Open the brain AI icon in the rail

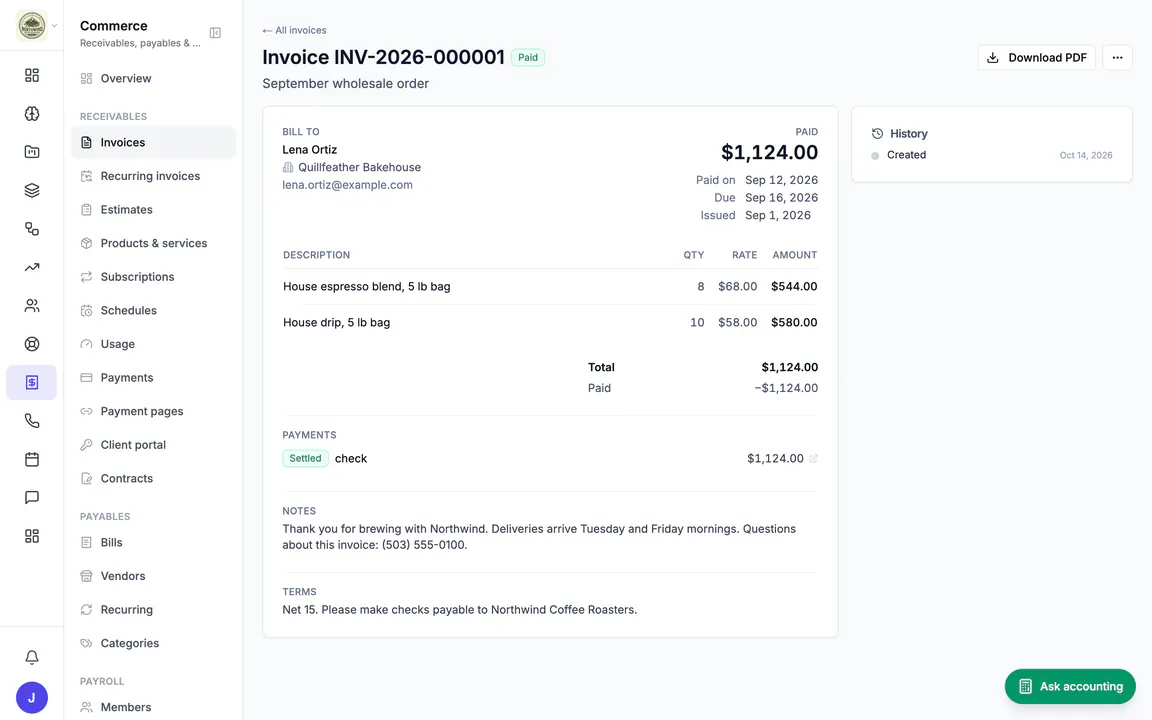tap(32, 113)
